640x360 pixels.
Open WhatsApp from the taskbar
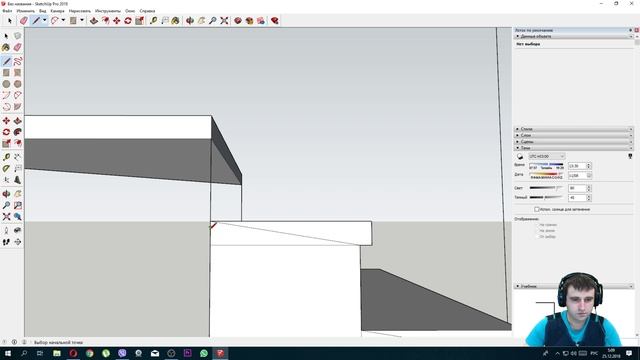click(204, 353)
